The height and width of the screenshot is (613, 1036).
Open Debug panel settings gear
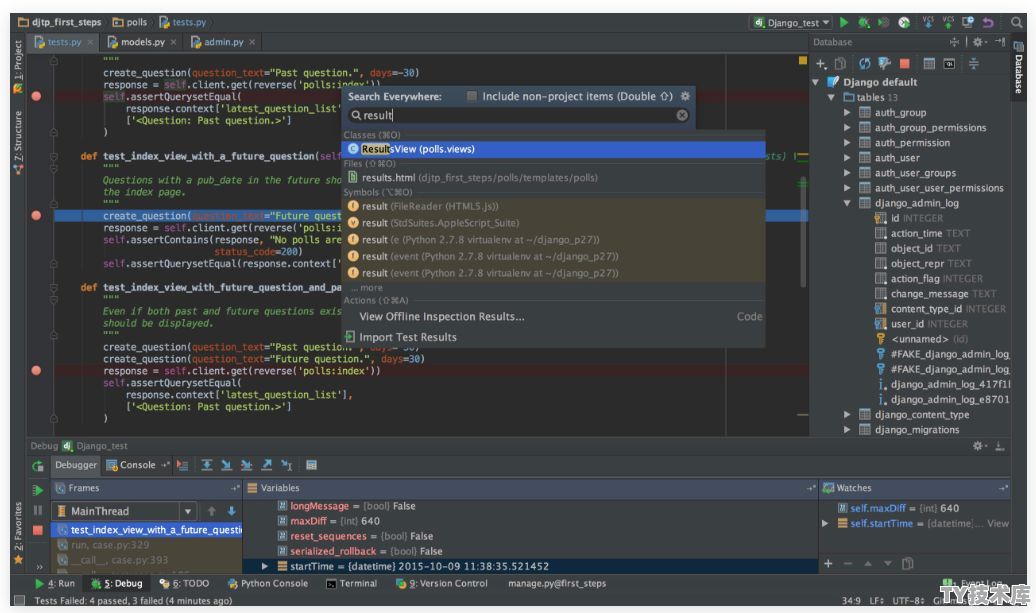[979, 447]
